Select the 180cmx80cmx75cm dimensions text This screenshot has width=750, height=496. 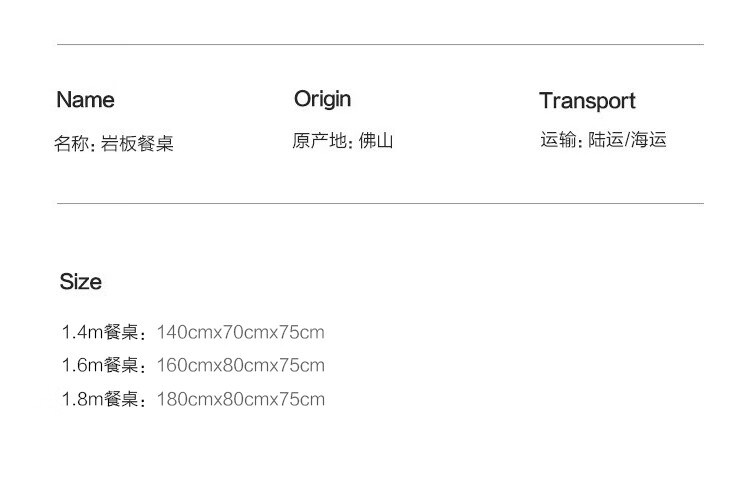[240, 400]
